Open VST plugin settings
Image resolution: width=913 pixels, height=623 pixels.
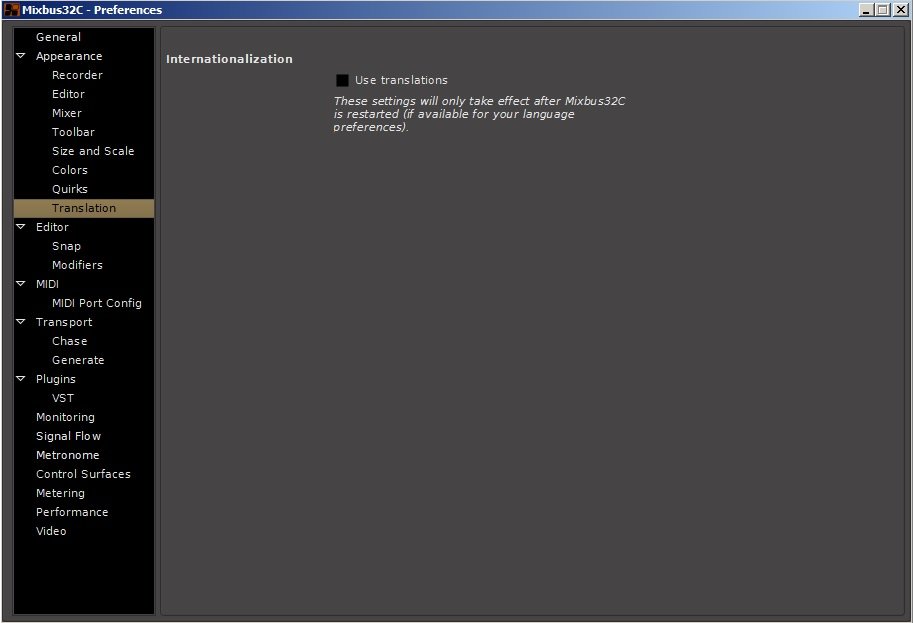62,398
